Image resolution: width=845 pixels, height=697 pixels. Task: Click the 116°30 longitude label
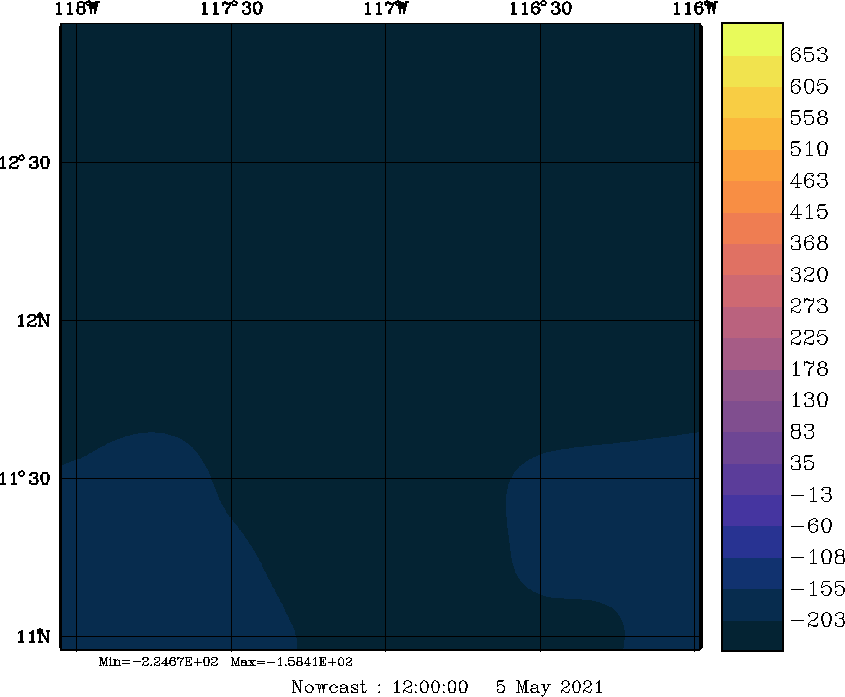541,8
